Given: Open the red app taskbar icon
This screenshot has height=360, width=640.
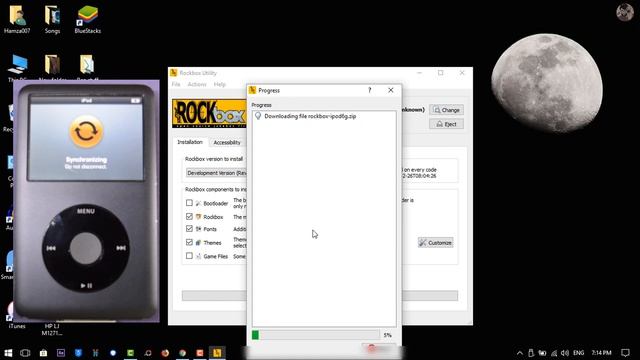Looking at the screenshot, I should (x=200, y=353).
